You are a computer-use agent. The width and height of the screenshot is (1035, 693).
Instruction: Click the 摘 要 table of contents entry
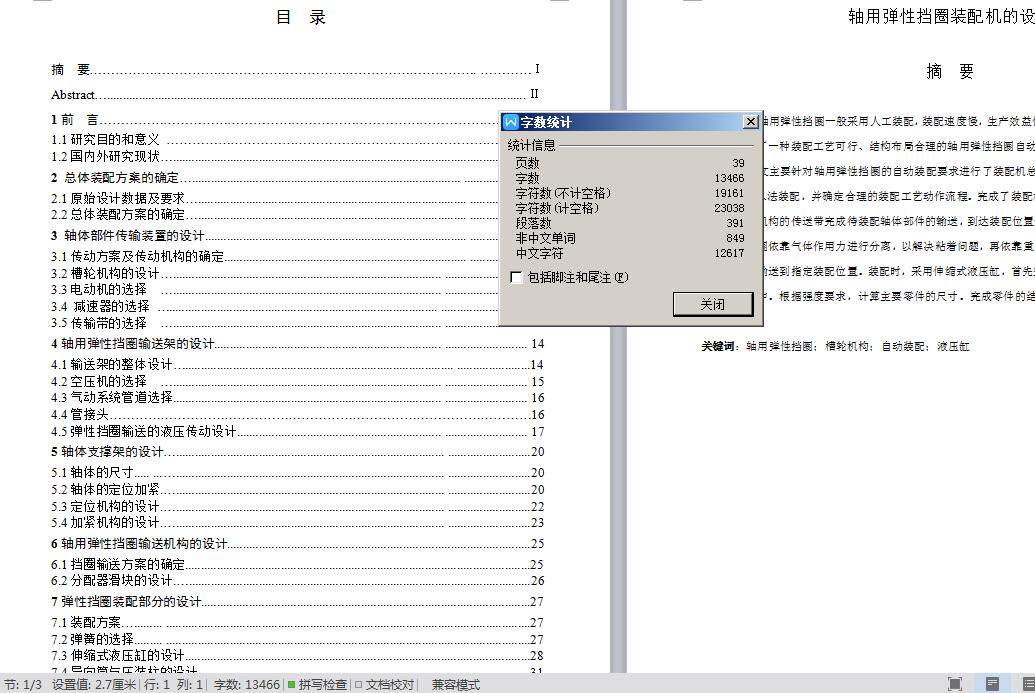[68, 69]
